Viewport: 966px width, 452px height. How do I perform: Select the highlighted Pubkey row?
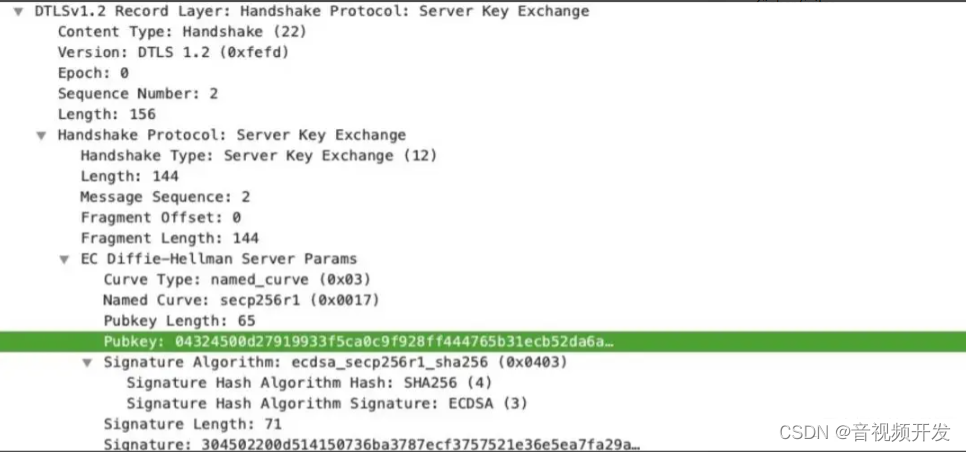(483, 342)
